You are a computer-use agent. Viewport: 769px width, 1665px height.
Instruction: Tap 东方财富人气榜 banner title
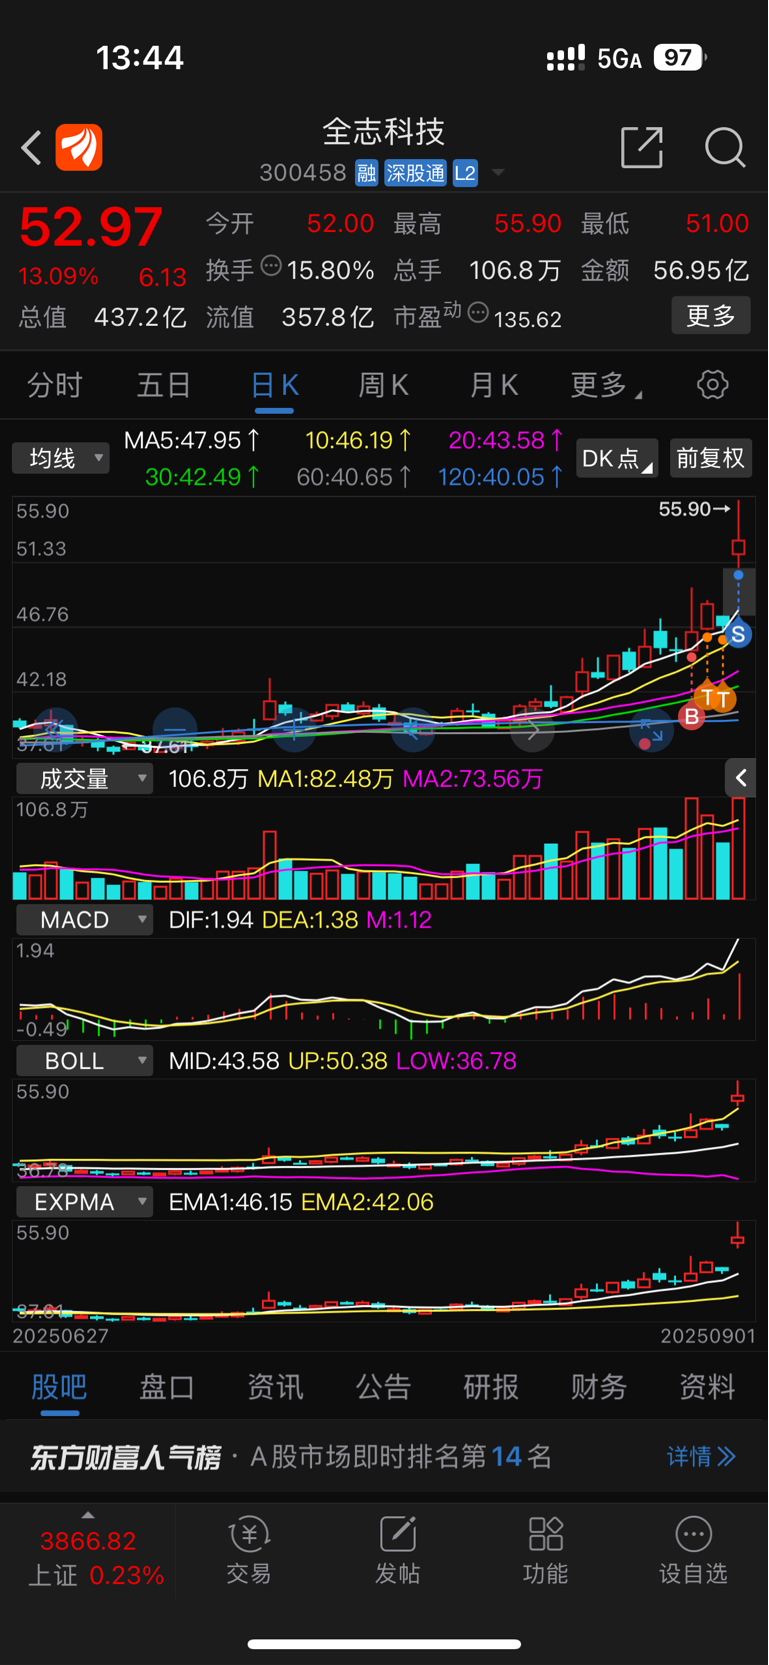click(x=125, y=1457)
